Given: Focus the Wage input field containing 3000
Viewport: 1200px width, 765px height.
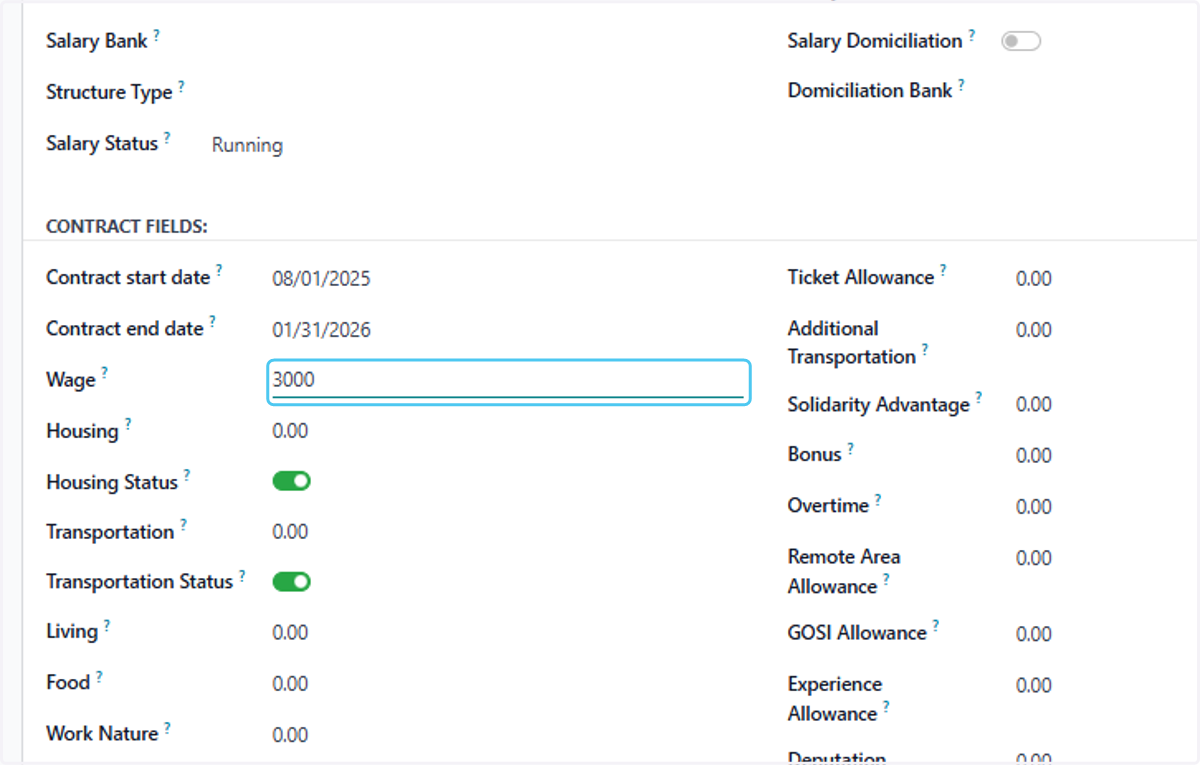Looking at the screenshot, I should point(509,381).
